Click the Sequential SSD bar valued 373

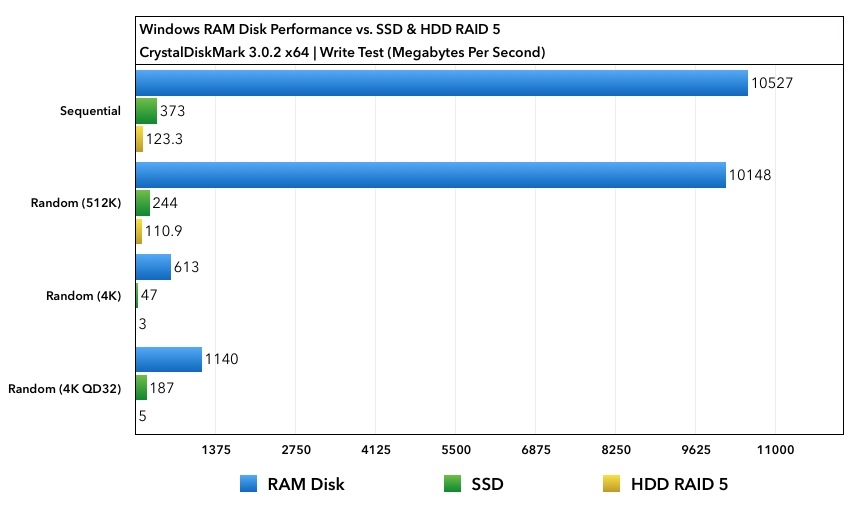click(x=146, y=111)
